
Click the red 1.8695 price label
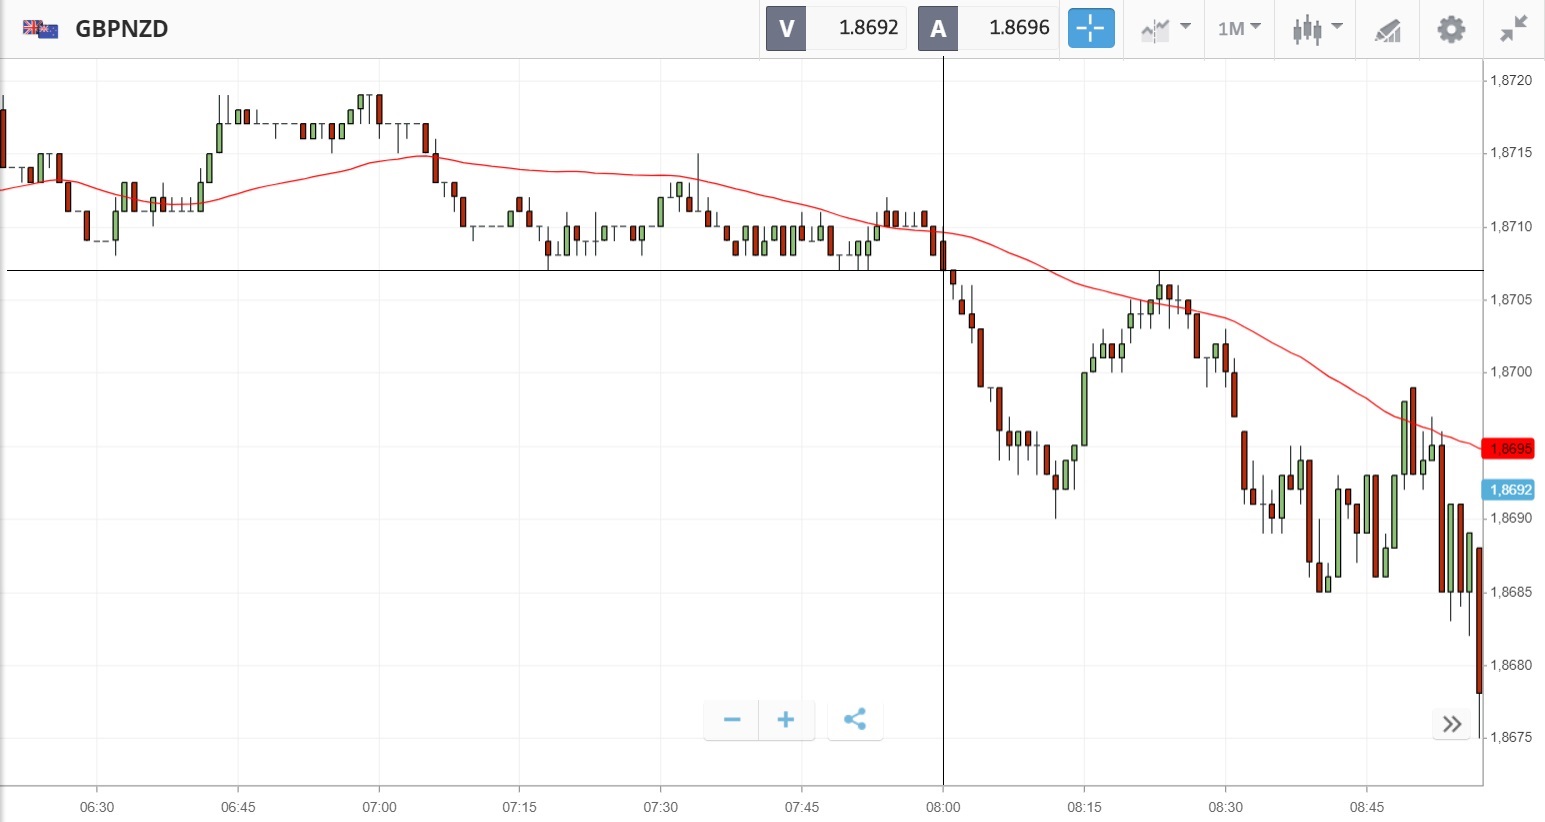[1509, 448]
